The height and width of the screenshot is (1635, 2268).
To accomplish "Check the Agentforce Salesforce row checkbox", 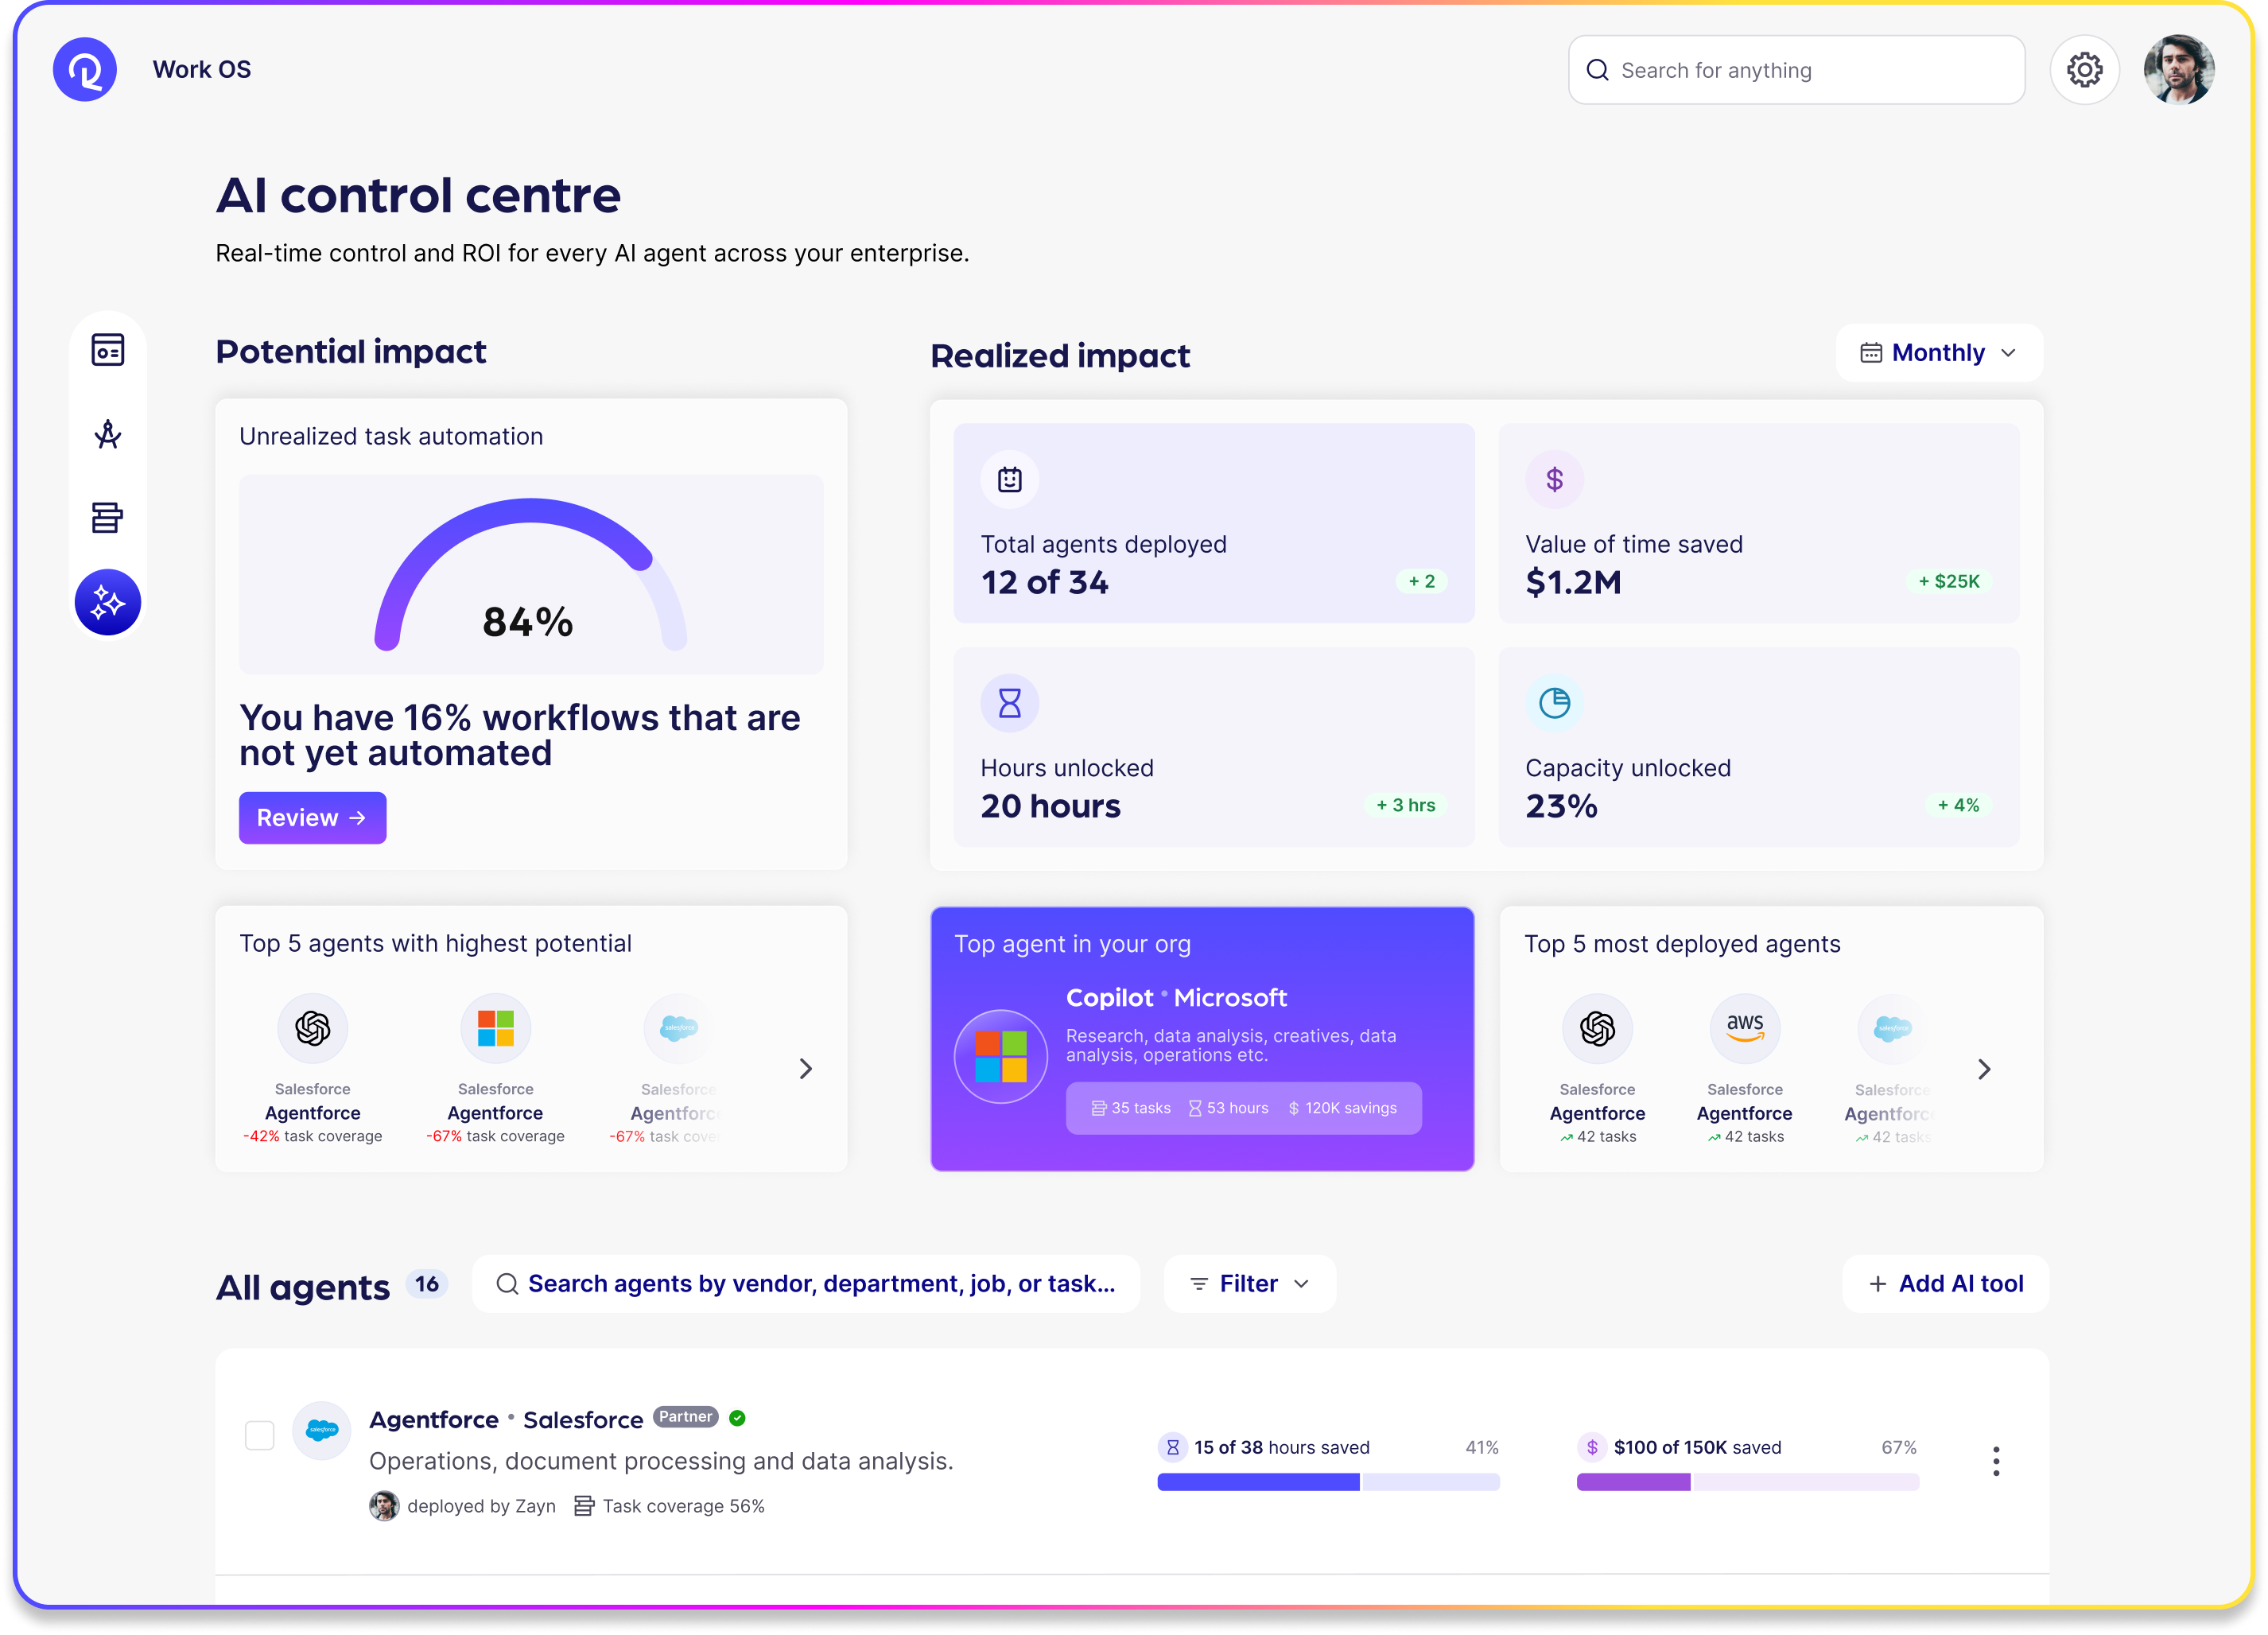I will tap(260, 1435).
